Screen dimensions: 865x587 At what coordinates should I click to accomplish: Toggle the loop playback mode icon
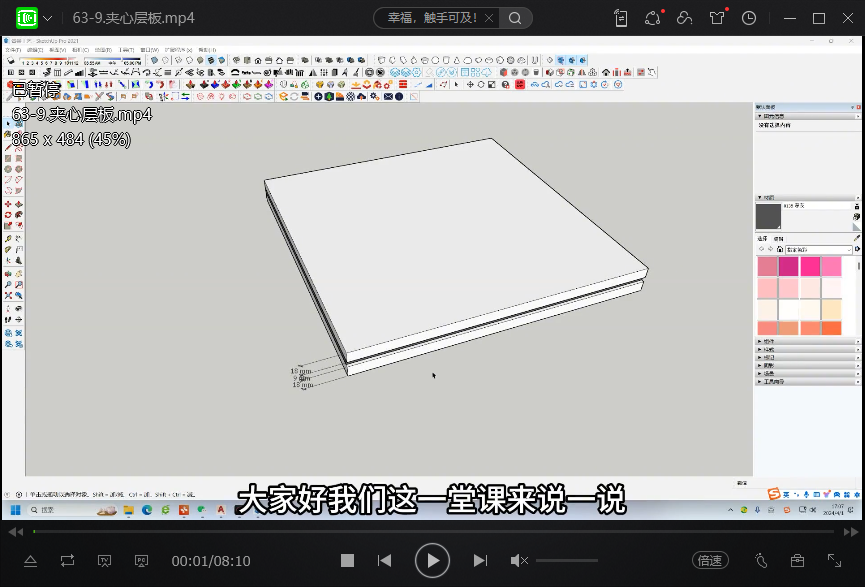(x=67, y=561)
